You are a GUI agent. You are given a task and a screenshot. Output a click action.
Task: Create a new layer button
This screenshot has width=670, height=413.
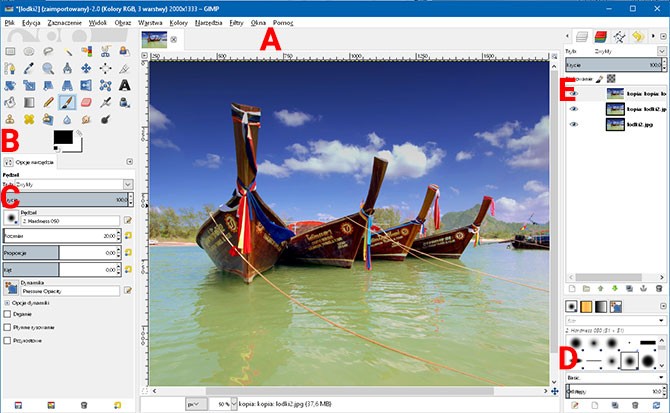[x=572, y=289]
